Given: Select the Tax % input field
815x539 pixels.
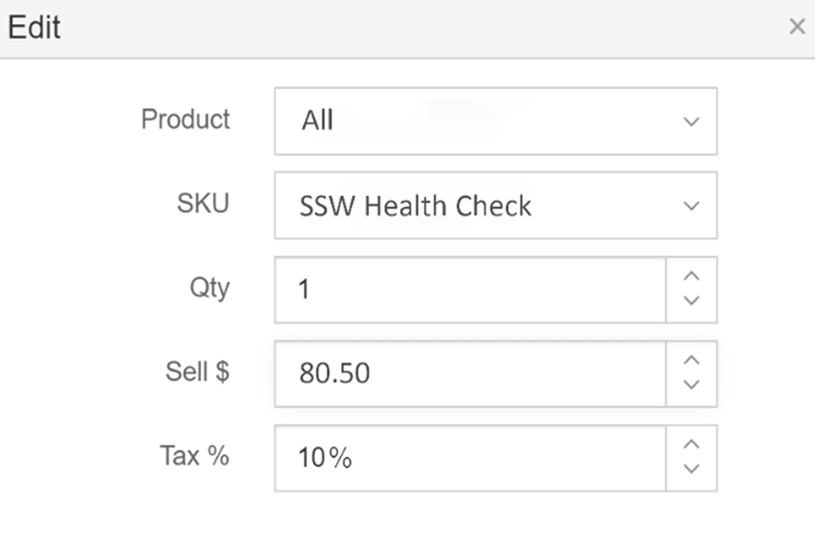Looking at the screenshot, I should click(470, 458).
